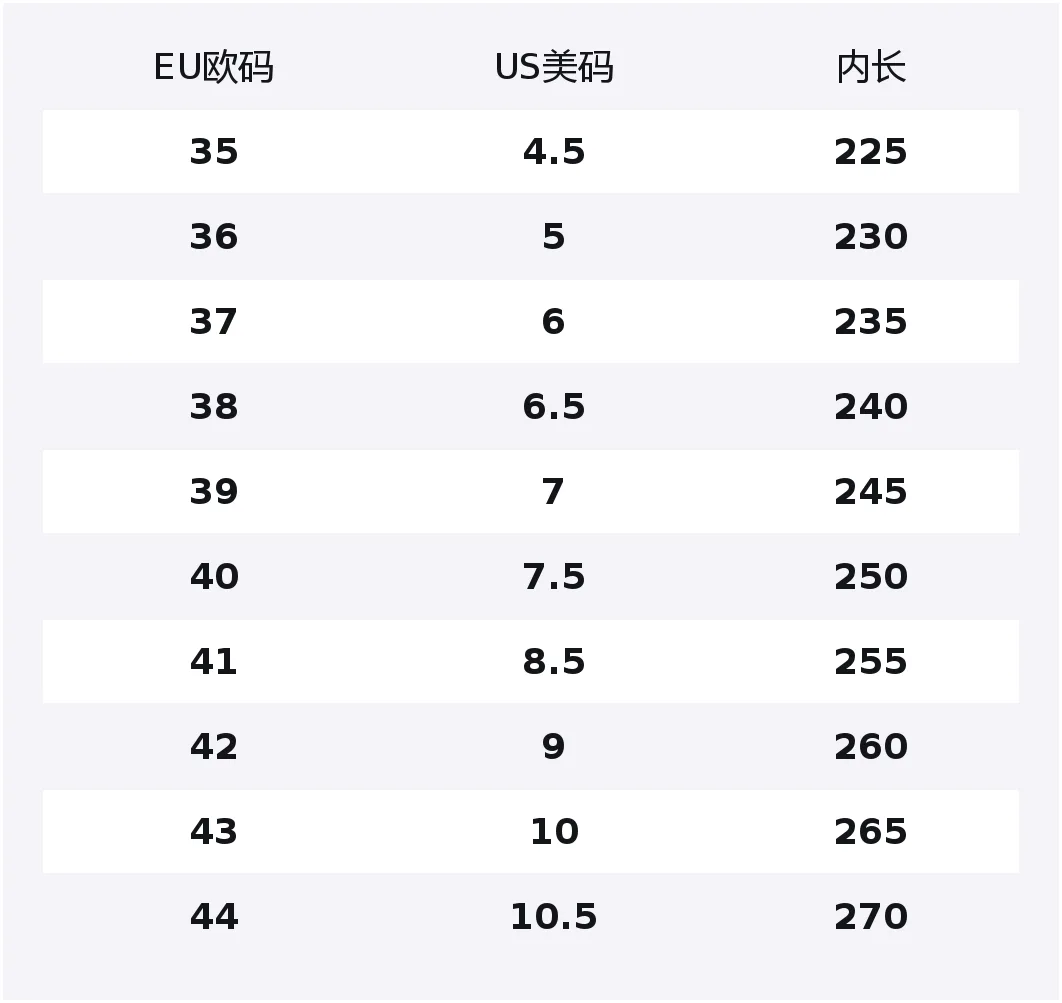This screenshot has height=1003, width=1062.
Task: Click US size 10.5 value
Action: coord(554,917)
